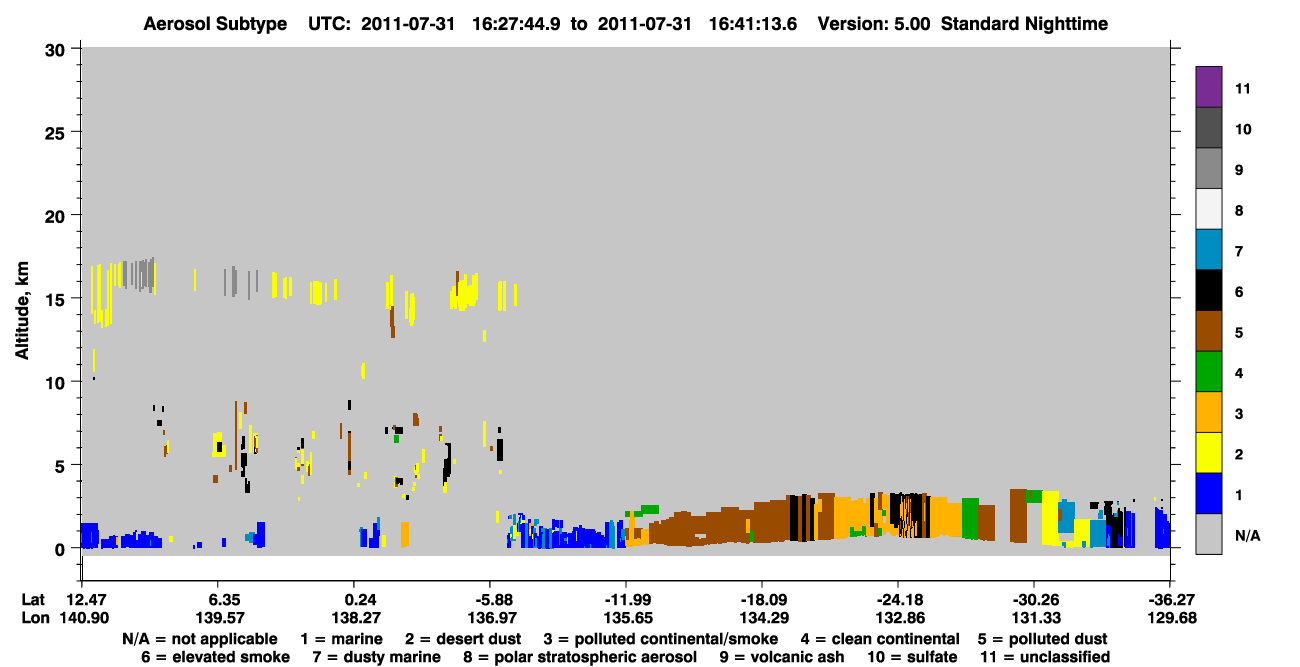
Task: Click the latitude value '6.35'
Action: tap(218, 600)
